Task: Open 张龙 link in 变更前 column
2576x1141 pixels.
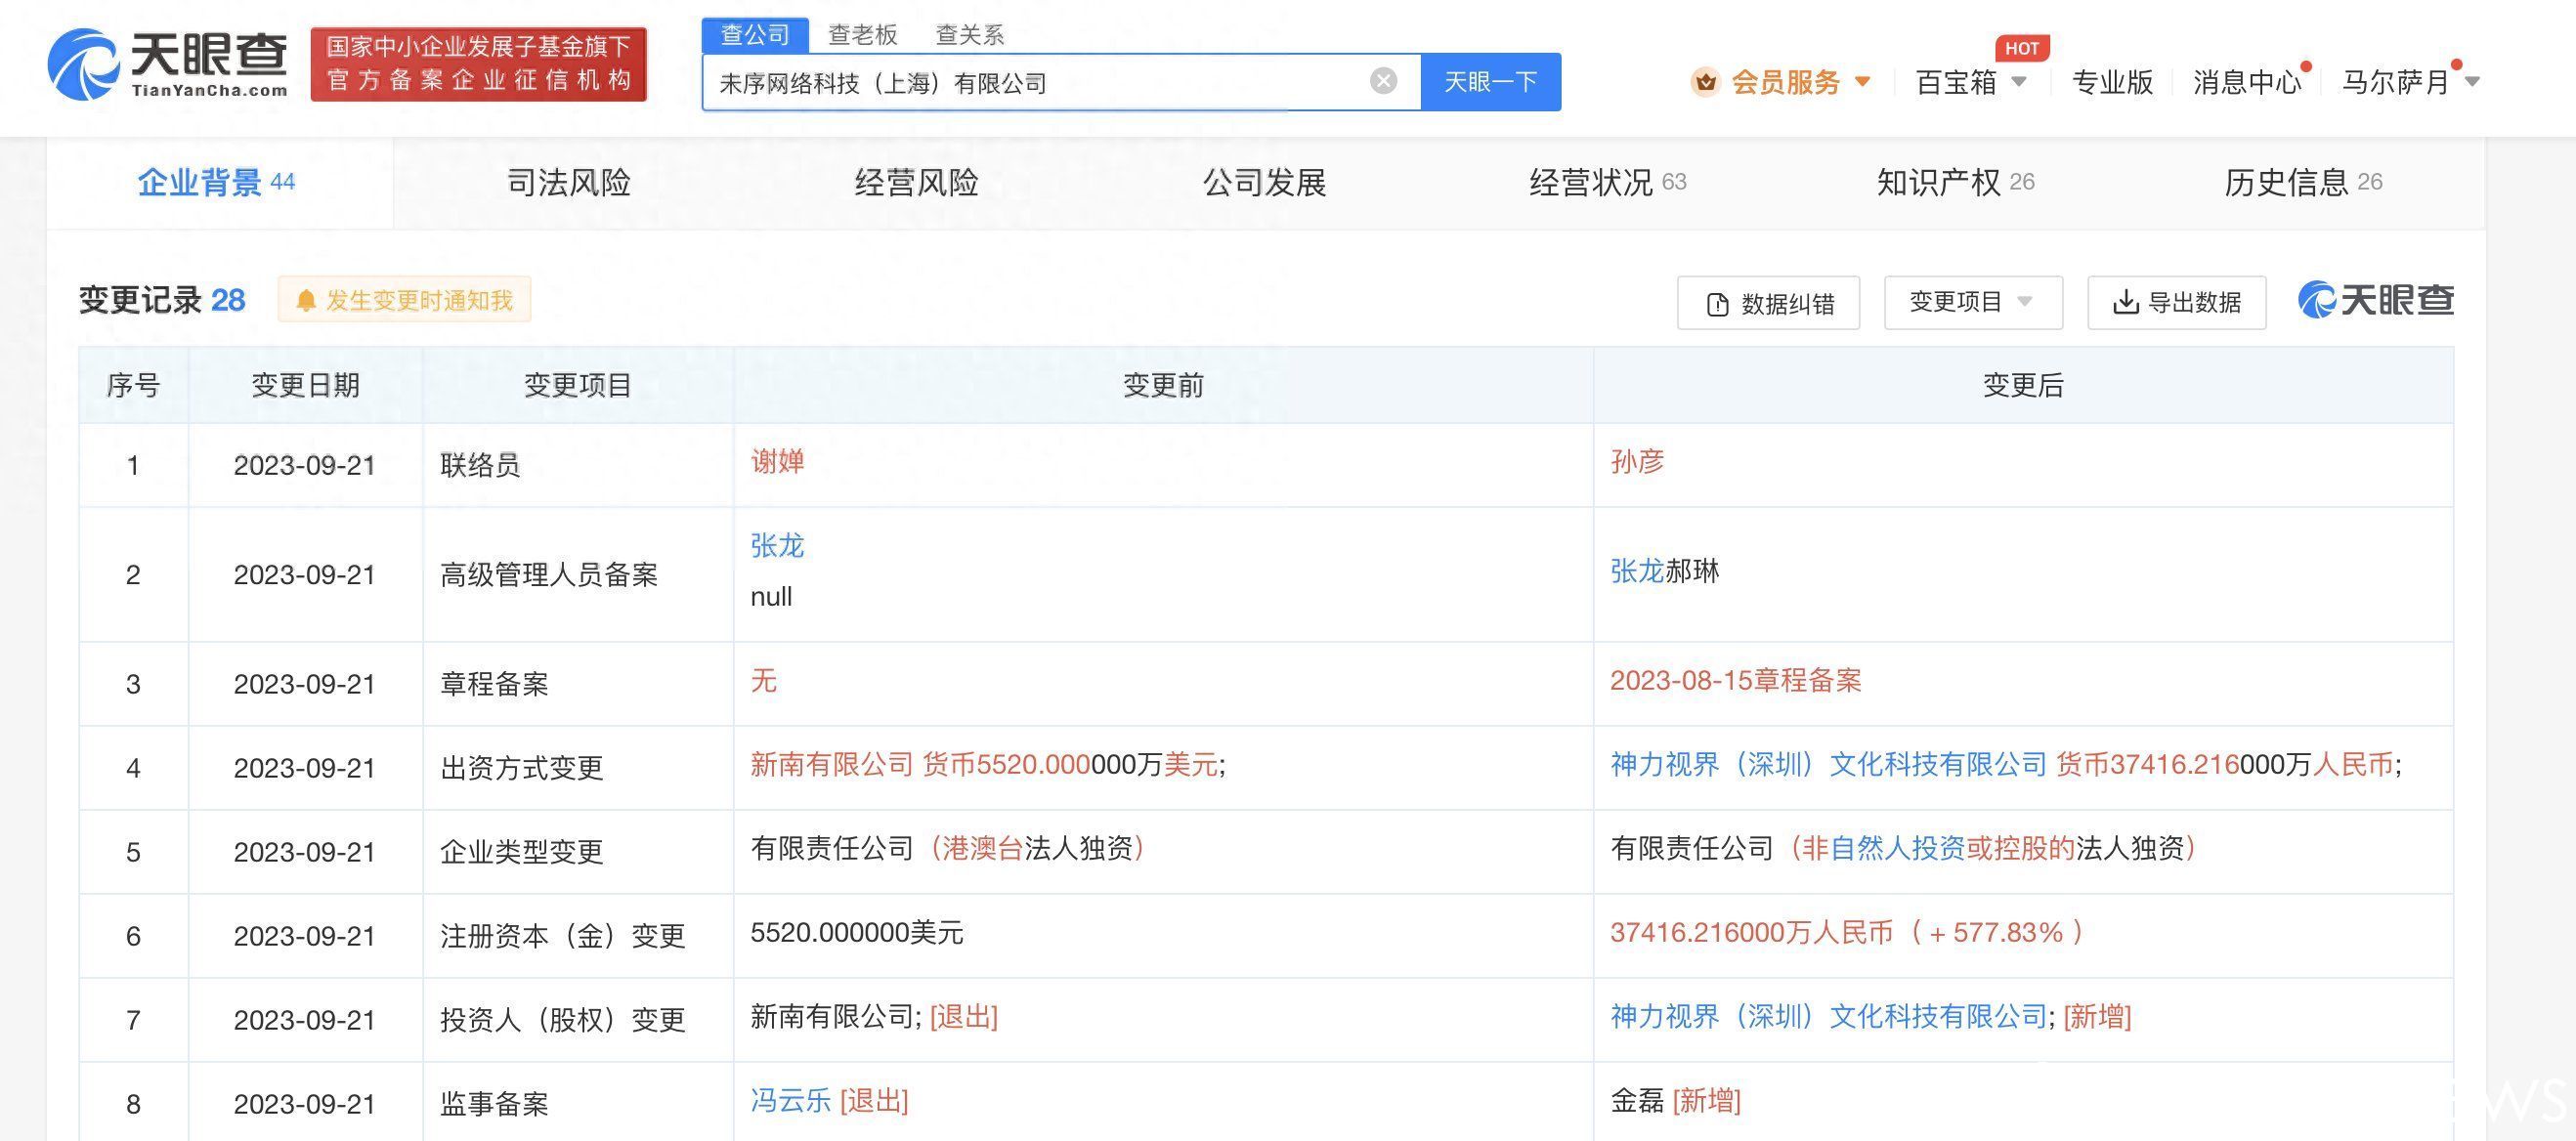Action: (777, 545)
